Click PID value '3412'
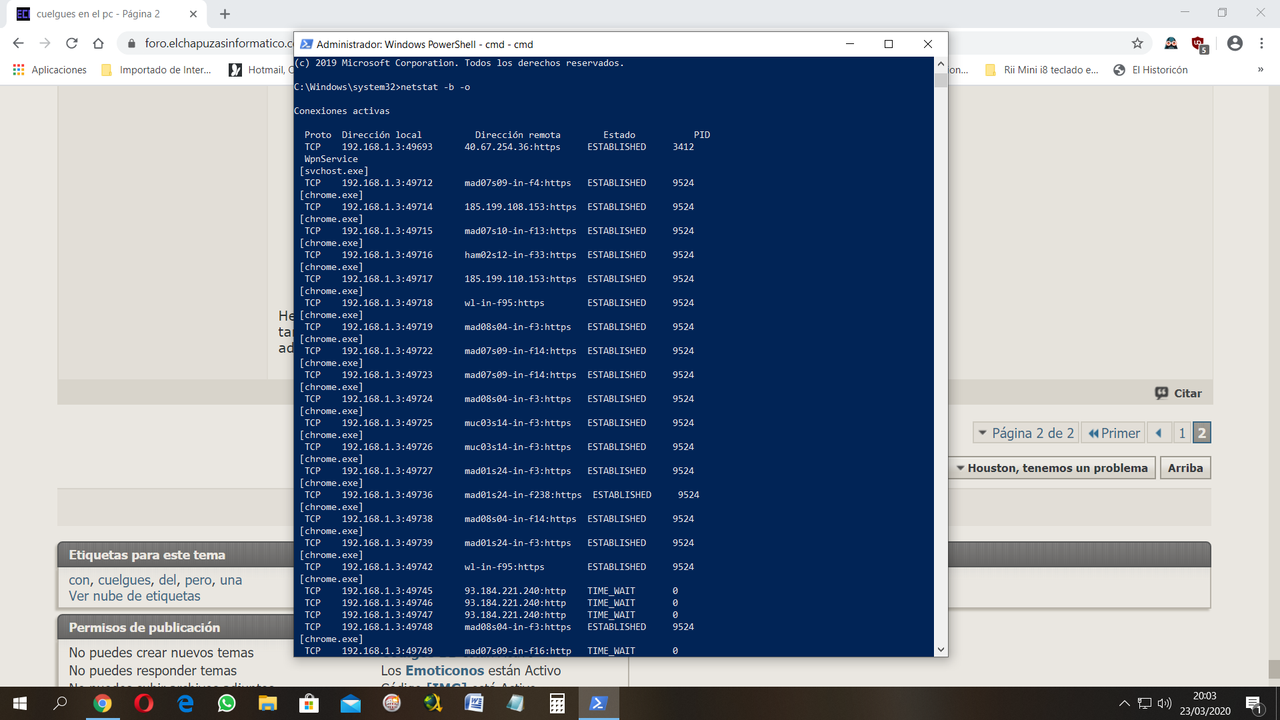Screen dimensions: 1280x720 point(683,147)
